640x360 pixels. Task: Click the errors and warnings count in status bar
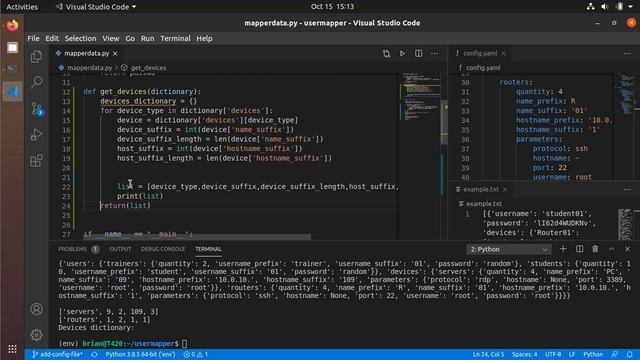tap(196, 354)
